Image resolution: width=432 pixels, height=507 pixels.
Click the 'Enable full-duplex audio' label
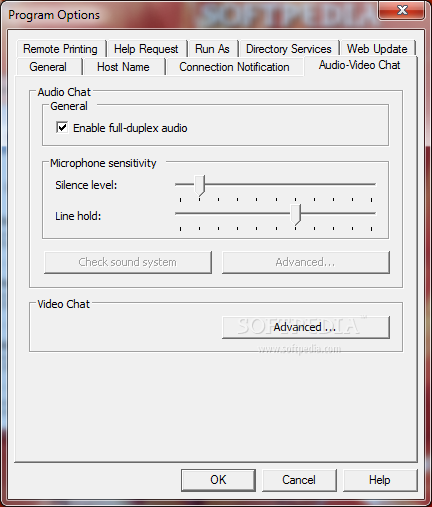(130, 128)
